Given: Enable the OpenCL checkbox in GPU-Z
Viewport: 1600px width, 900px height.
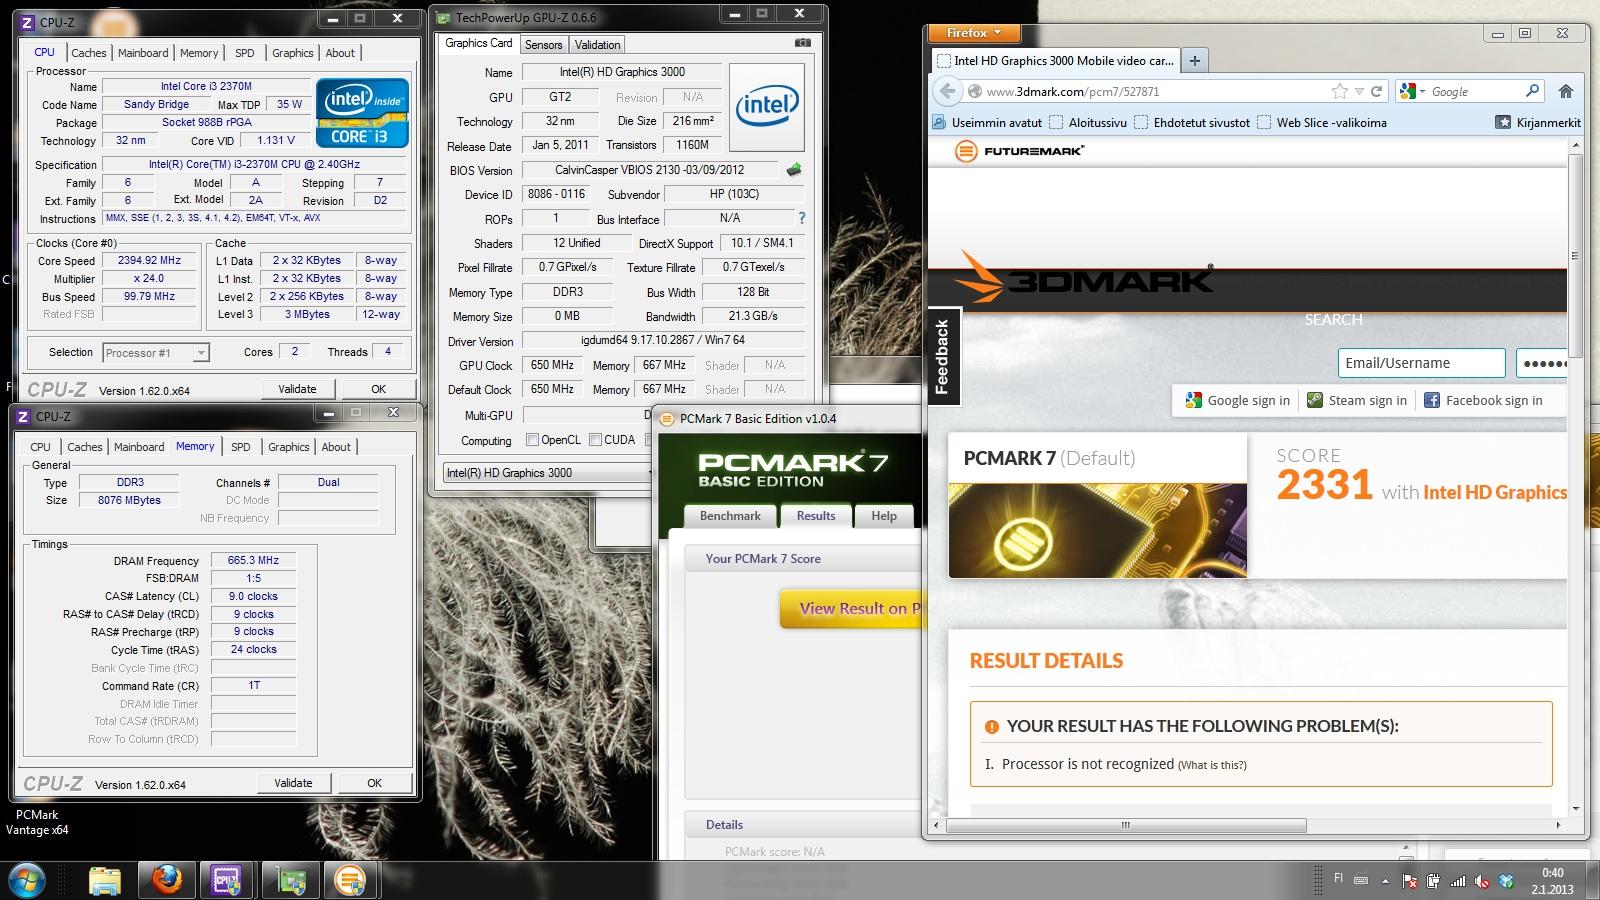Looking at the screenshot, I should [533, 440].
